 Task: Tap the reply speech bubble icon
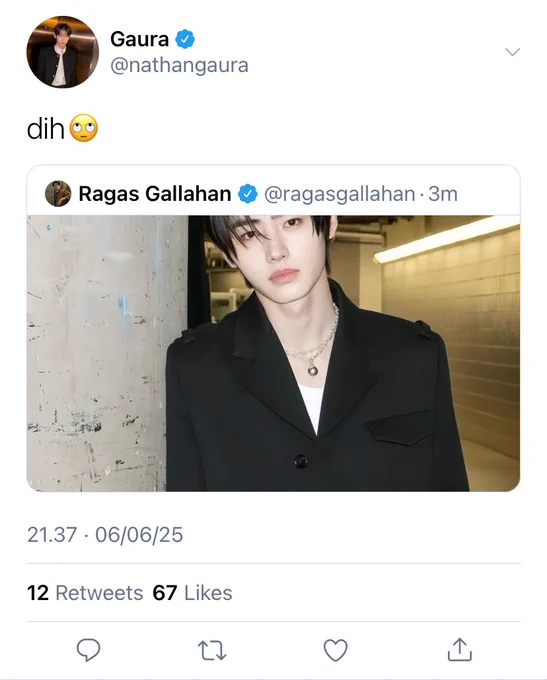[88, 649]
